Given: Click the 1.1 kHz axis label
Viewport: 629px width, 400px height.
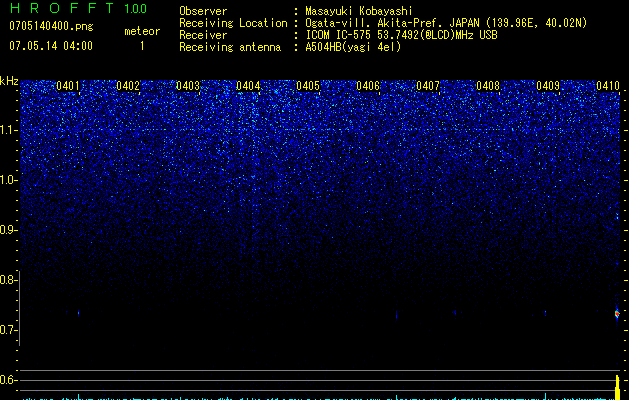Looking at the screenshot, I should tap(9, 131).
